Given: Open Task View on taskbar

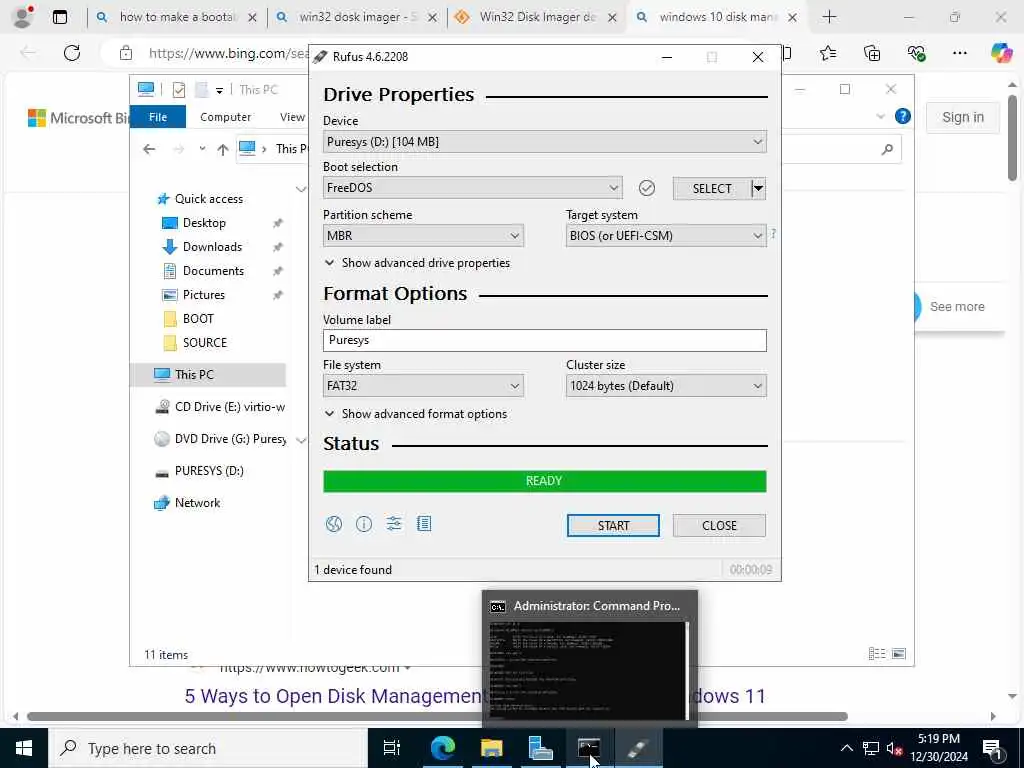Looking at the screenshot, I should click(x=392, y=748).
